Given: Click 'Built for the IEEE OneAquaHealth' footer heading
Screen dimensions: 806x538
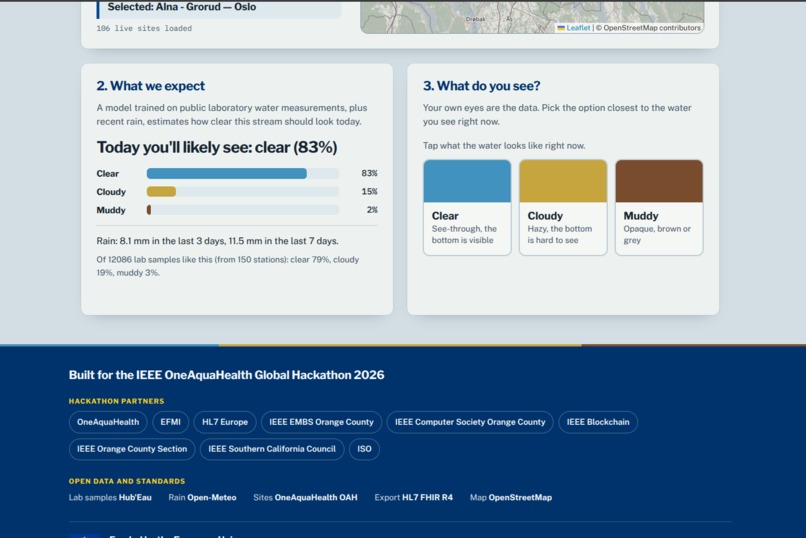Looking at the screenshot, I should [227, 375].
